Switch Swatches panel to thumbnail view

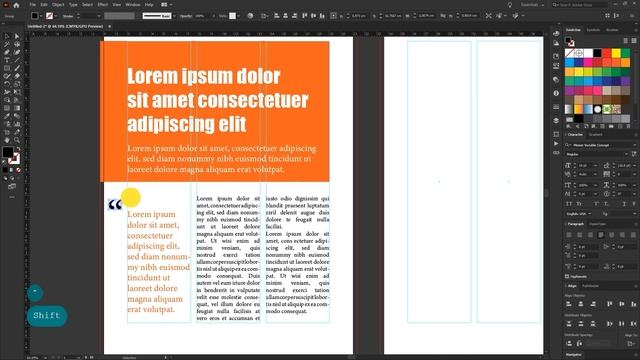pos(634,40)
